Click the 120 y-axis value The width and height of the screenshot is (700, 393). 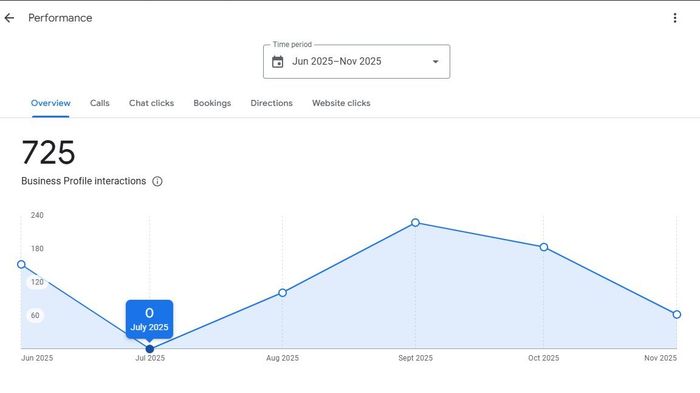(x=37, y=282)
